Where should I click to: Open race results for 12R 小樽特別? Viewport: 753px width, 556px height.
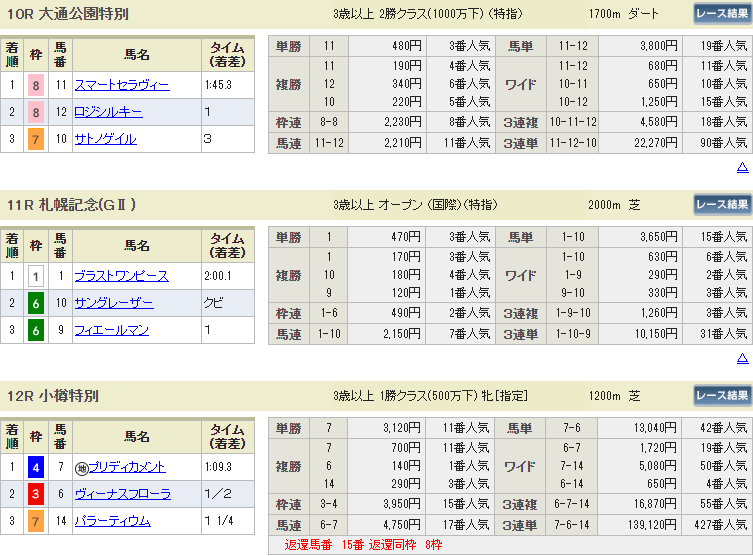click(722, 396)
